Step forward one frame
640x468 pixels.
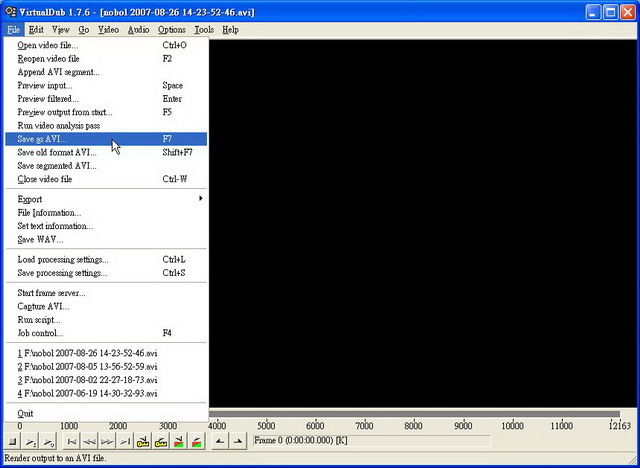[107, 441]
